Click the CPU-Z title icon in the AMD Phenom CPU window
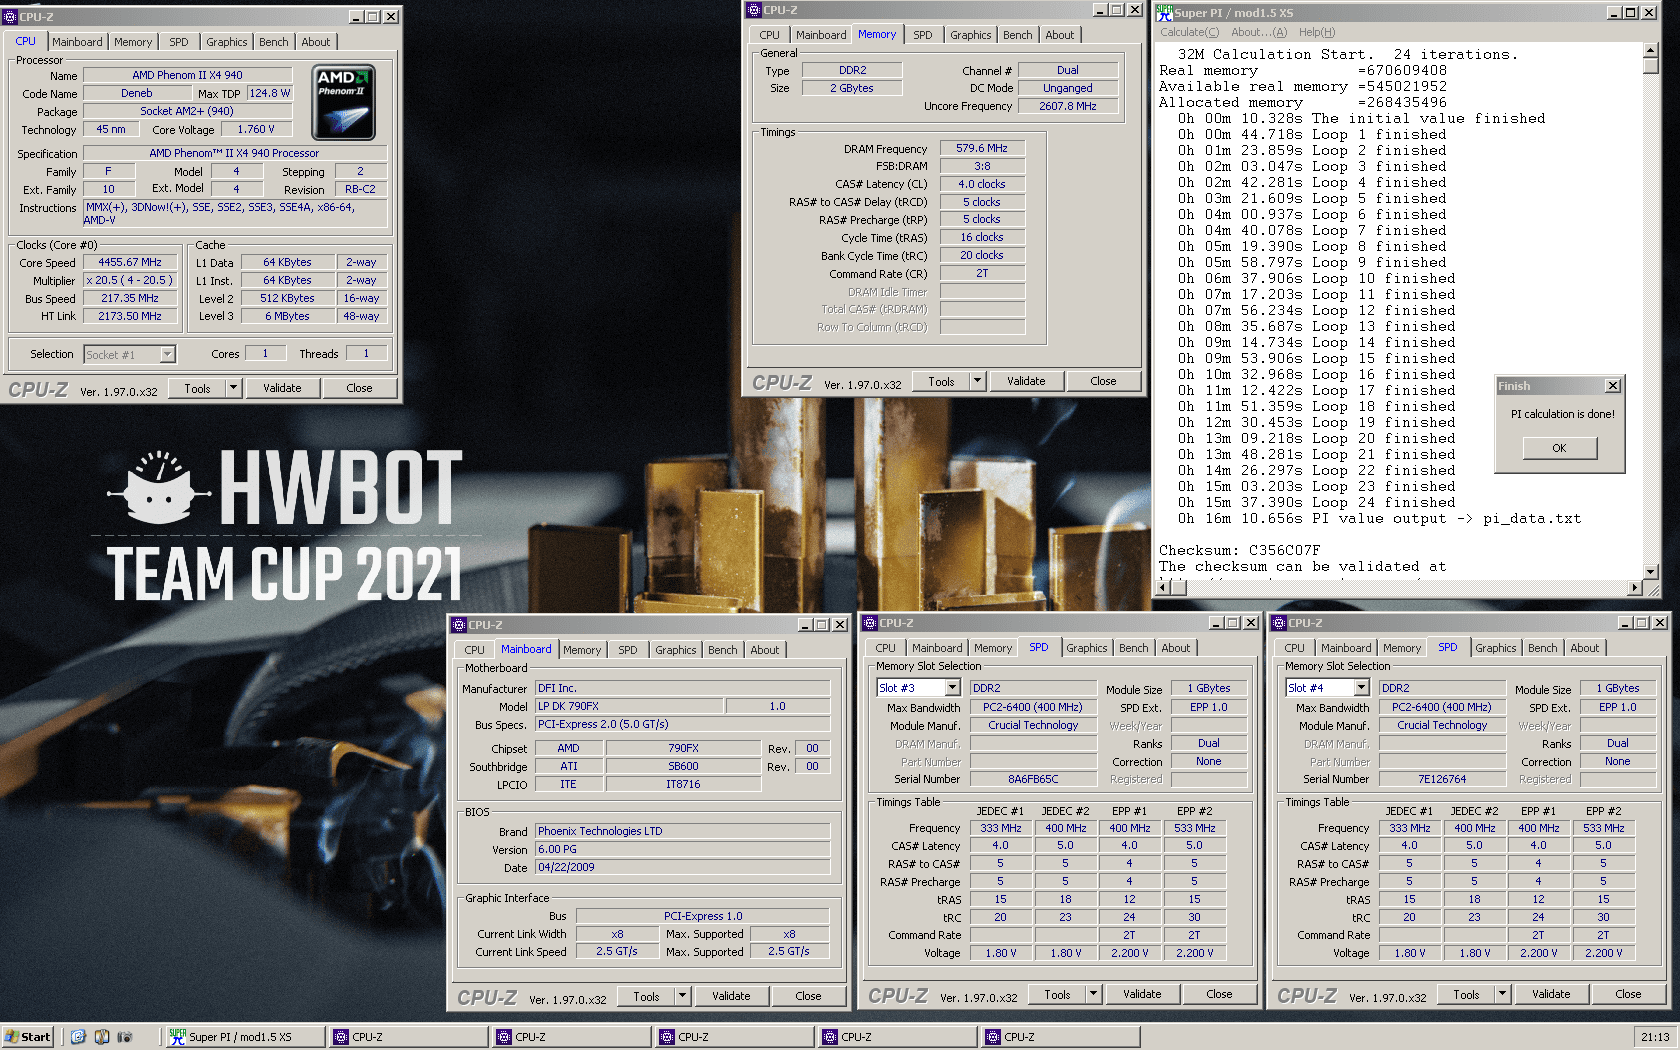The width and height of the screenshot is (1680, 1050). (11, 17)
